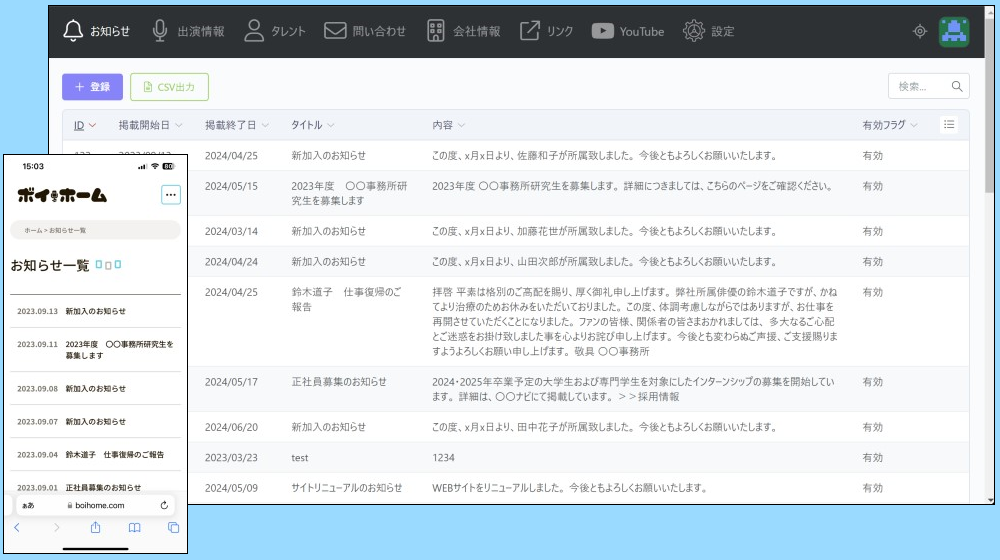Tap the mobile three-dots menu button
This screenshot has height=560, width=1000.
[171, 195]
